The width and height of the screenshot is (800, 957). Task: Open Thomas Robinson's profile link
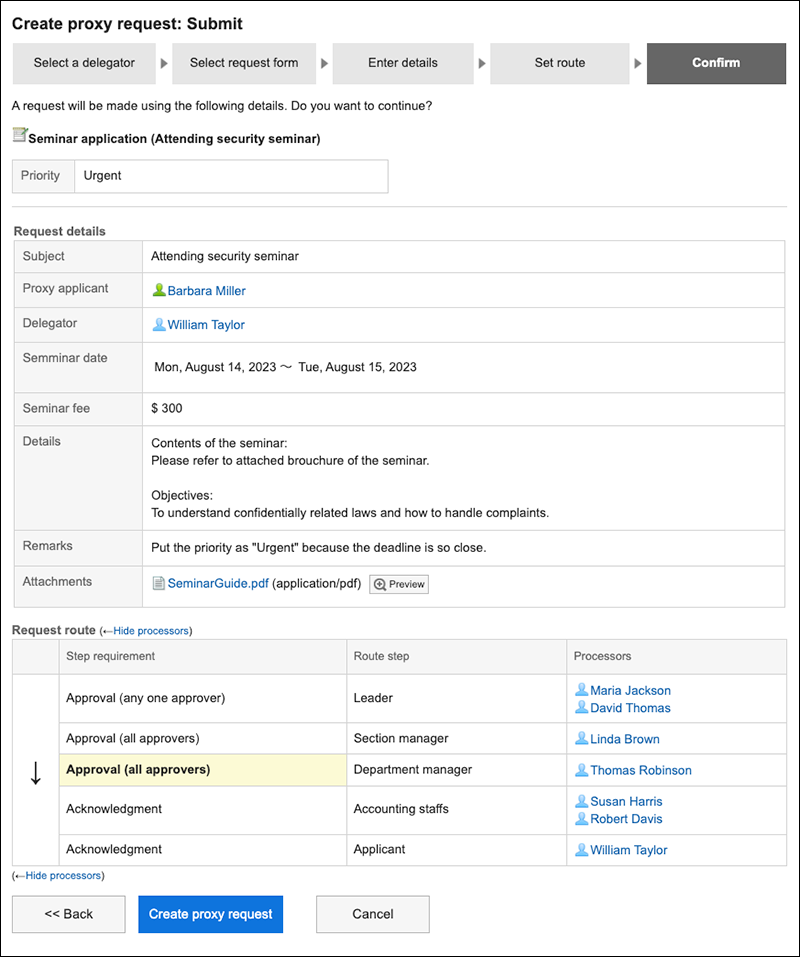tap(641, 770)
